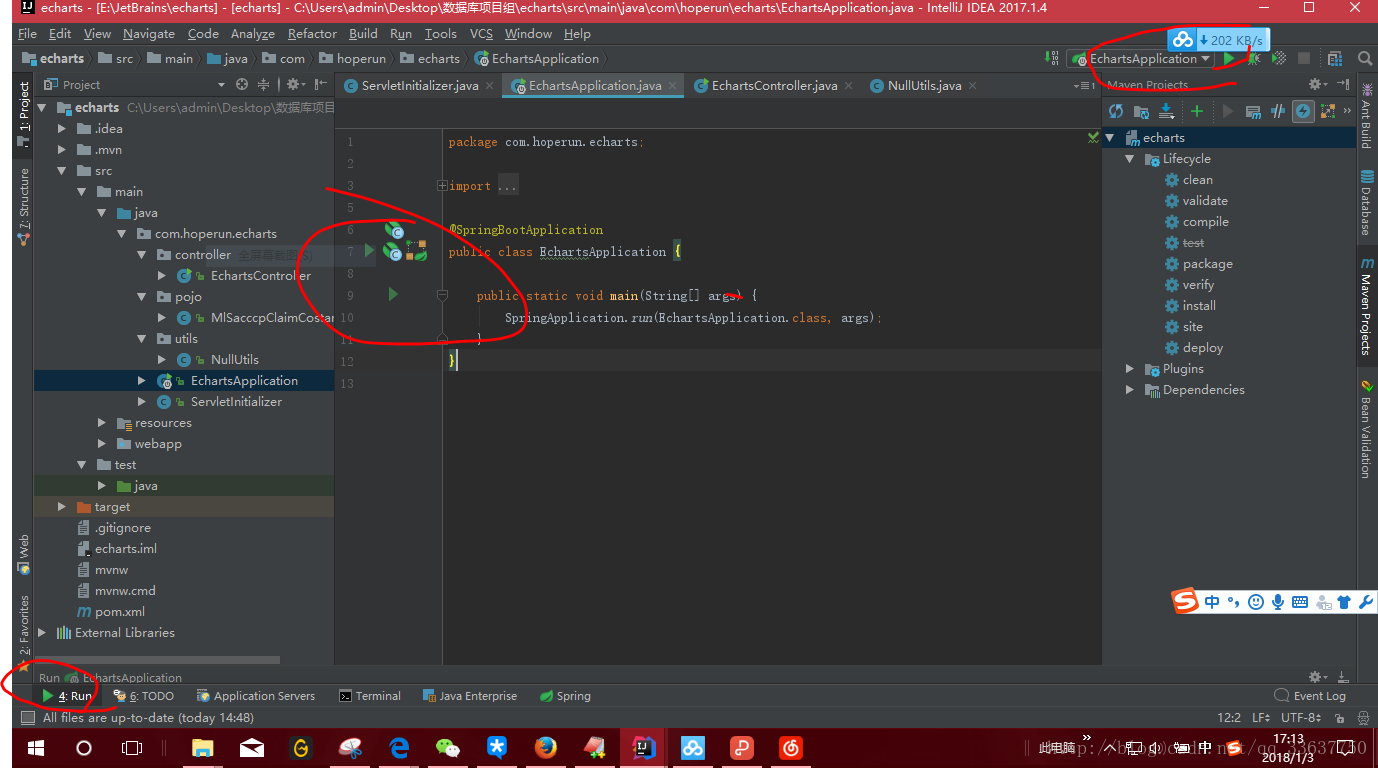This screenshot has width=1378, height=768.
Task: Switch to NullUtils.java tab
Action: (924, 86)
